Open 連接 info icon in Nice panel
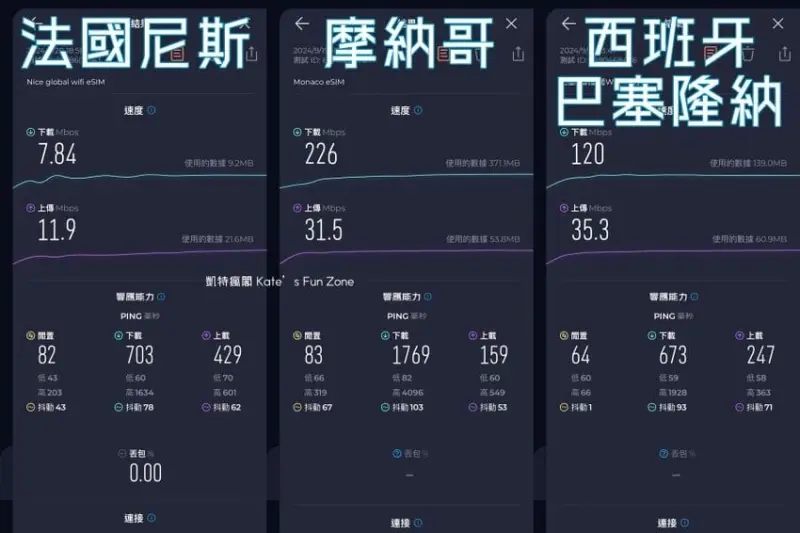This screenshot has width=800, height=533. click(151, 519)
